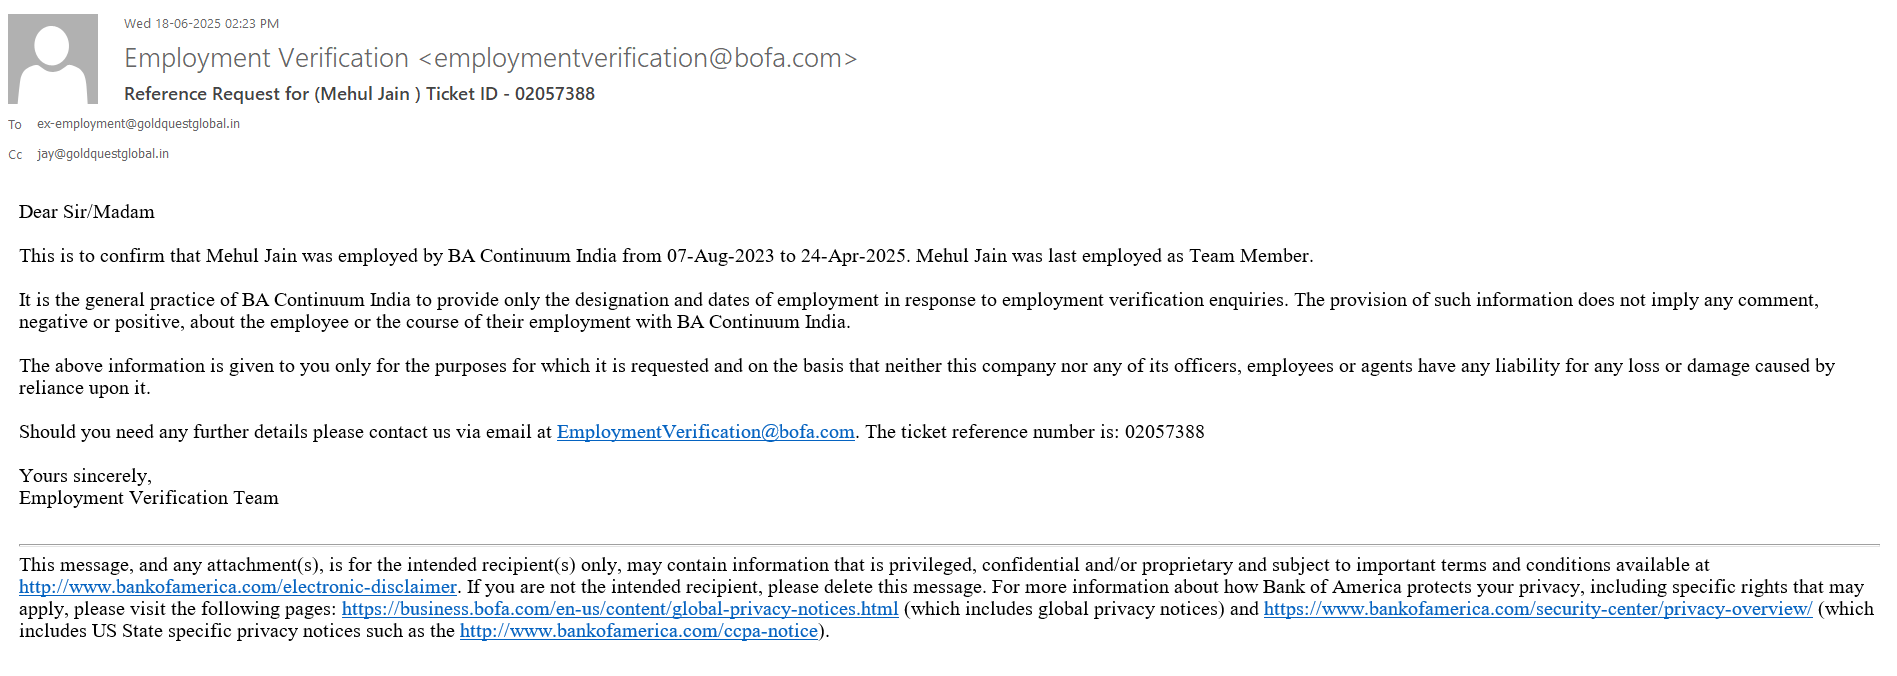This screenshot has width=1897, height=676.
Task: Open the bankofamerica.com ccpa-notice link
Action: point(638,631)
